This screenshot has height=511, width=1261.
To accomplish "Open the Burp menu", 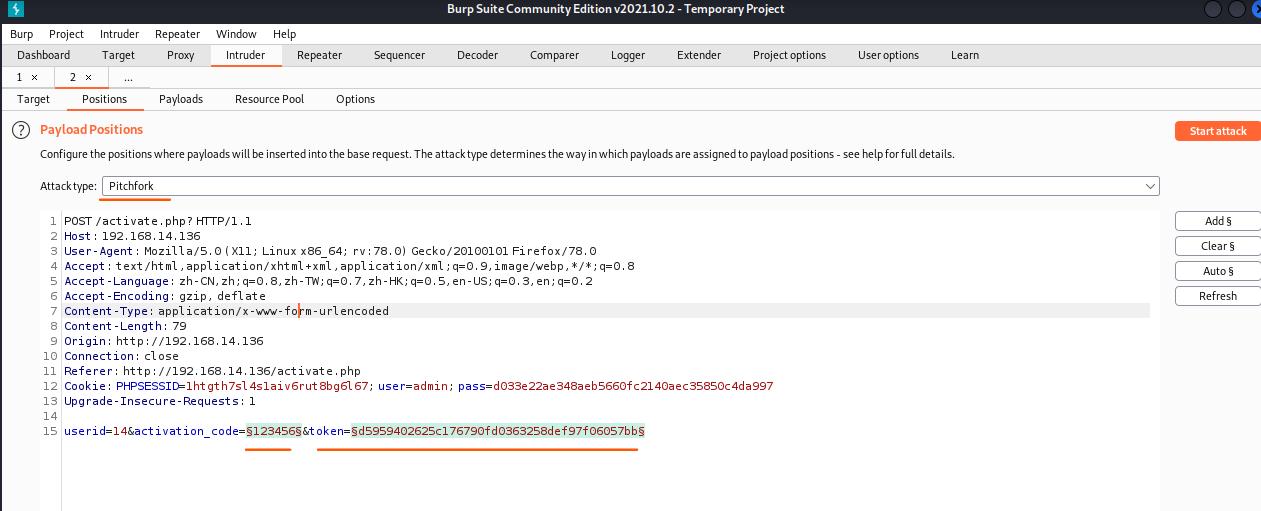I will (21, 34).
